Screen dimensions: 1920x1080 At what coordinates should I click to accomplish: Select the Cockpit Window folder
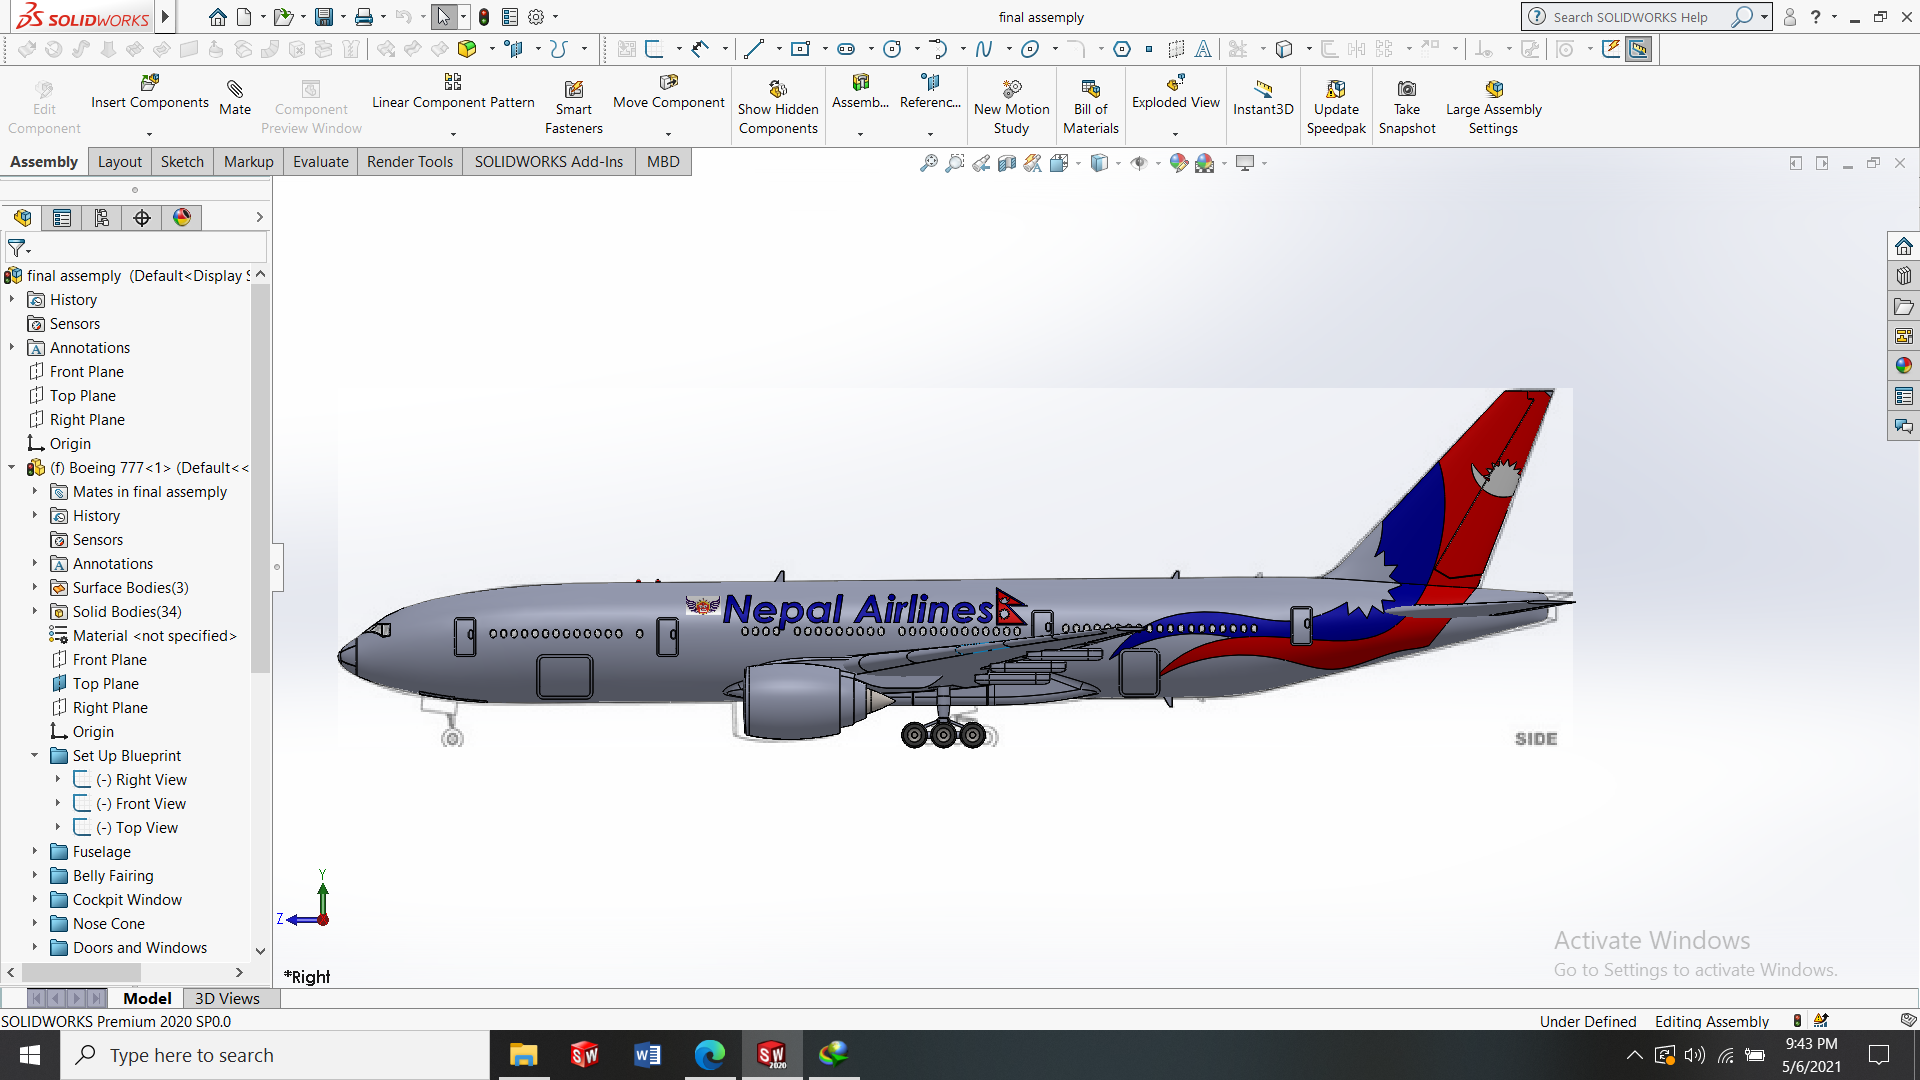point(127,899)
